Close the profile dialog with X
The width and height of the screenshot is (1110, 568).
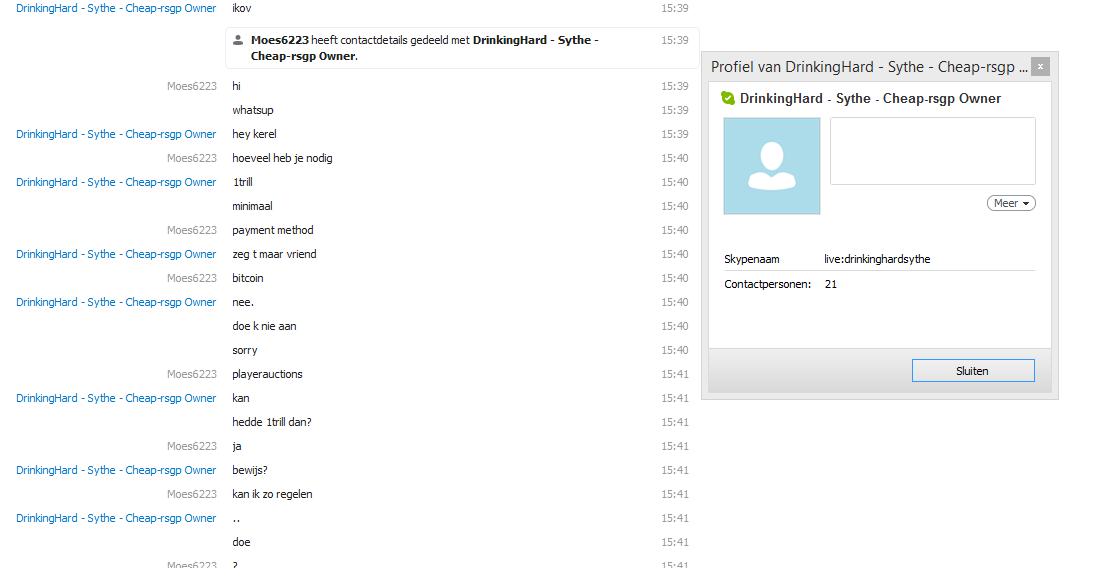(x=1040, y=67)
